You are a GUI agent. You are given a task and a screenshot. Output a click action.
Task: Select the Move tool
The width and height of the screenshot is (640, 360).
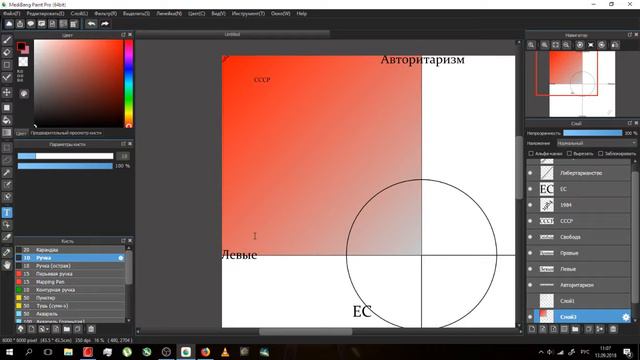7,92
